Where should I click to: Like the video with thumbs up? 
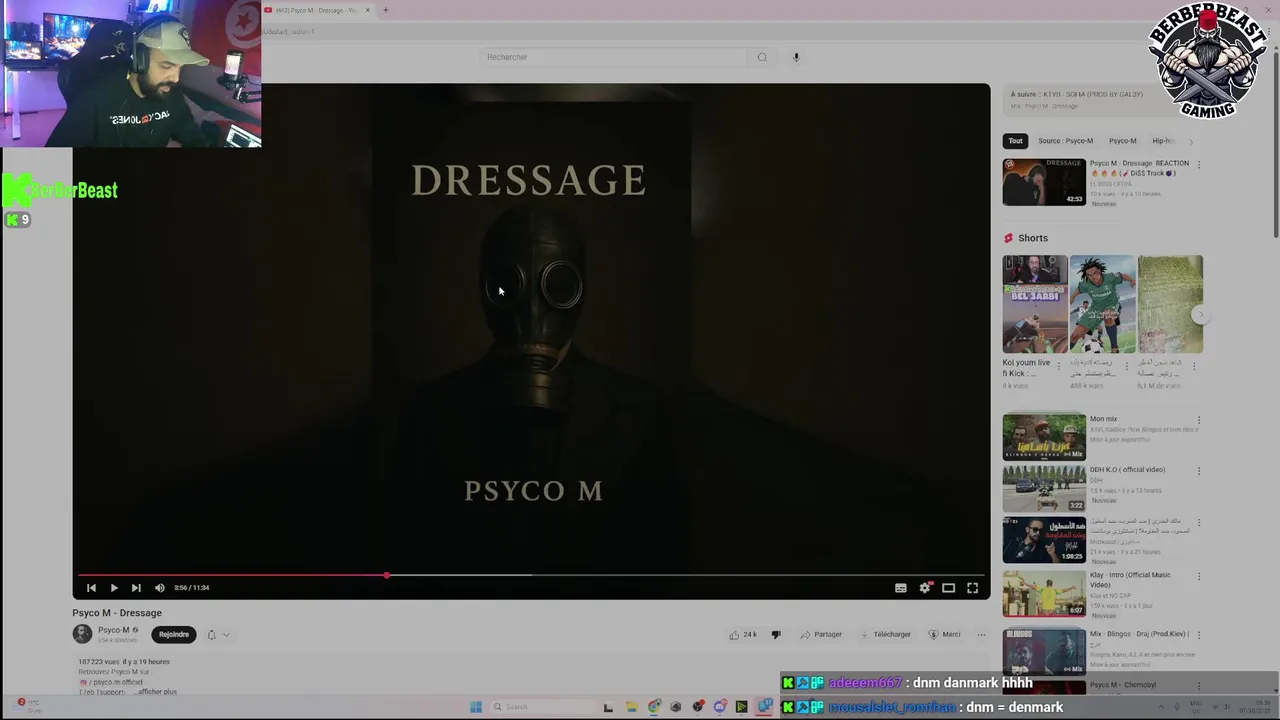pyautogui.click(x=742, y=634)
